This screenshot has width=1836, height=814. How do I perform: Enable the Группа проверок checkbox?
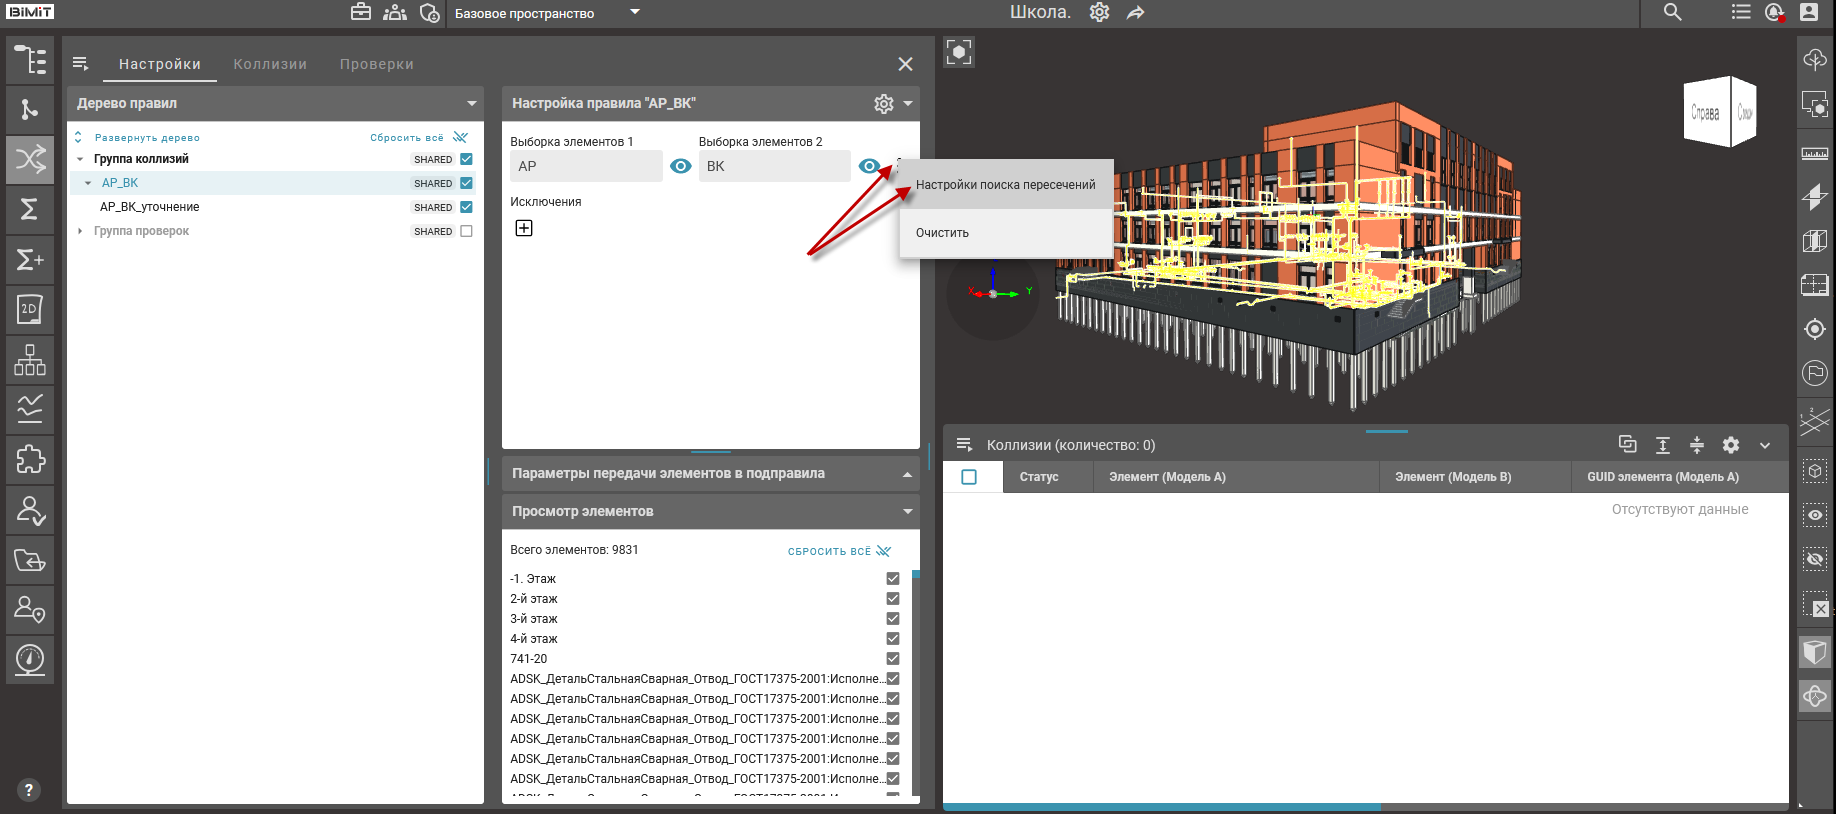point(466,232)
